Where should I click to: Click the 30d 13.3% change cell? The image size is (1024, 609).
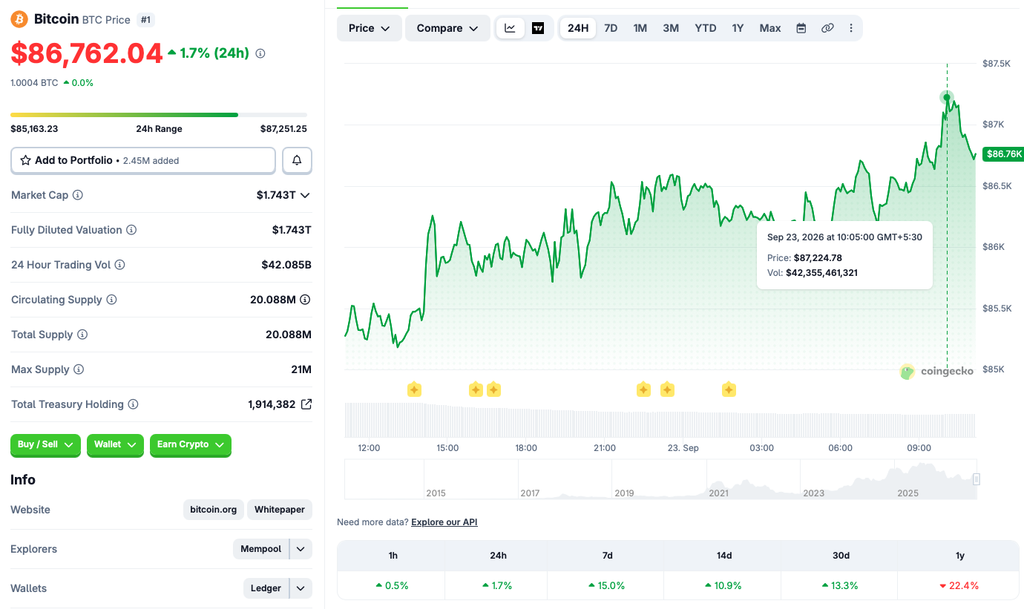point(840,586)
